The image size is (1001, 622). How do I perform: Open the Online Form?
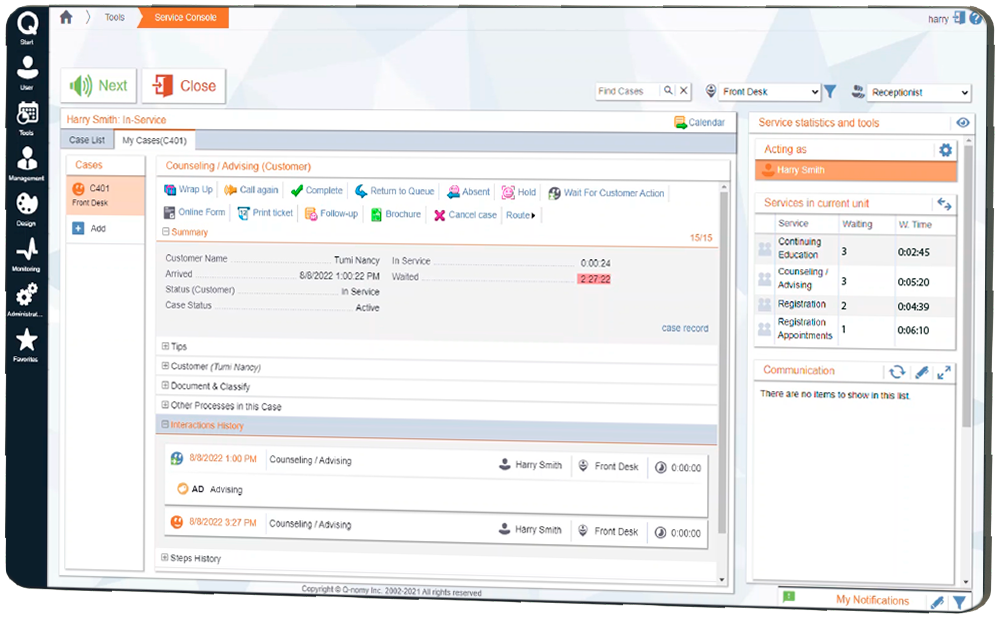coord(195,212)
